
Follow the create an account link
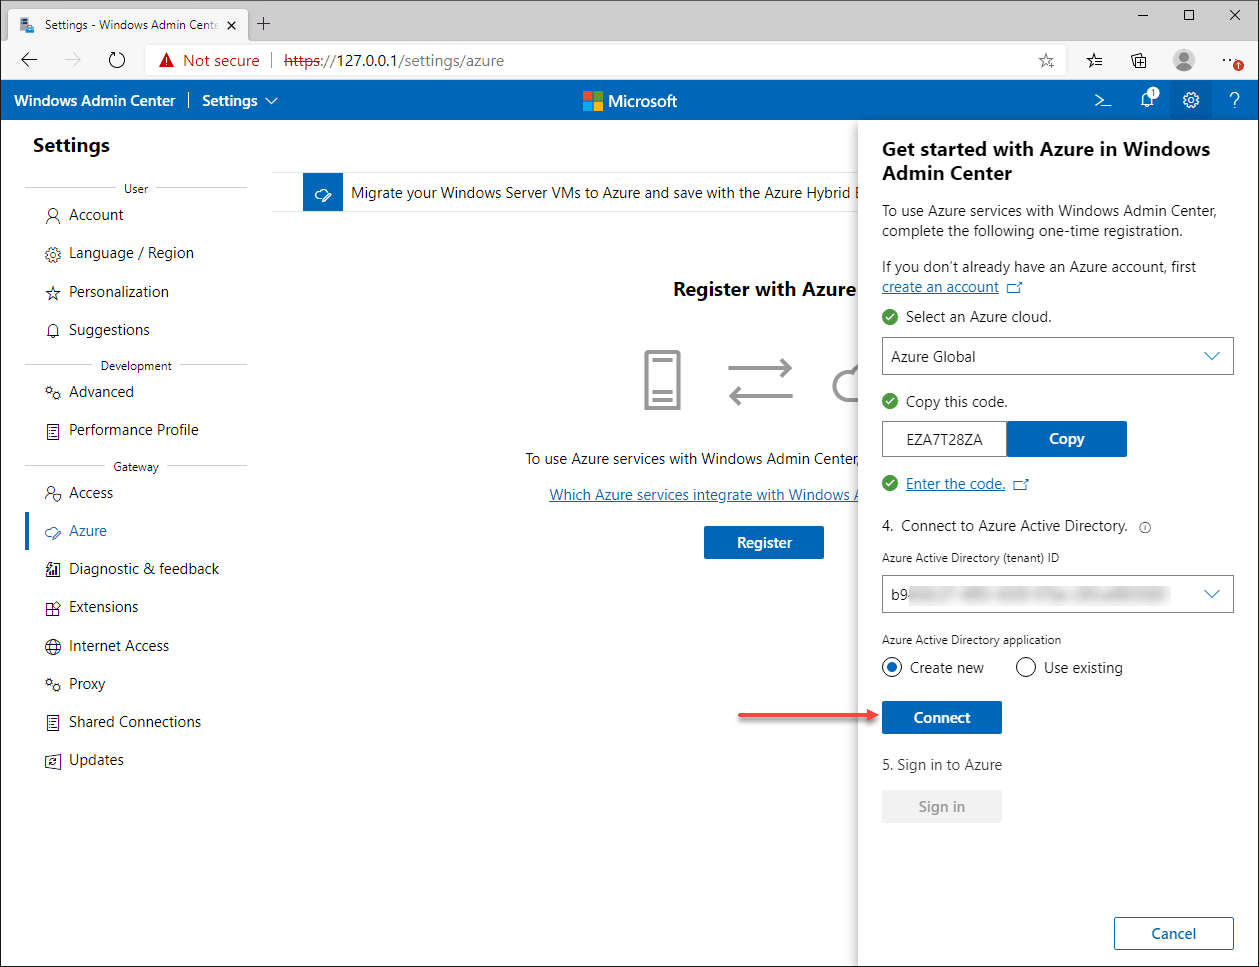click(940, 286)
